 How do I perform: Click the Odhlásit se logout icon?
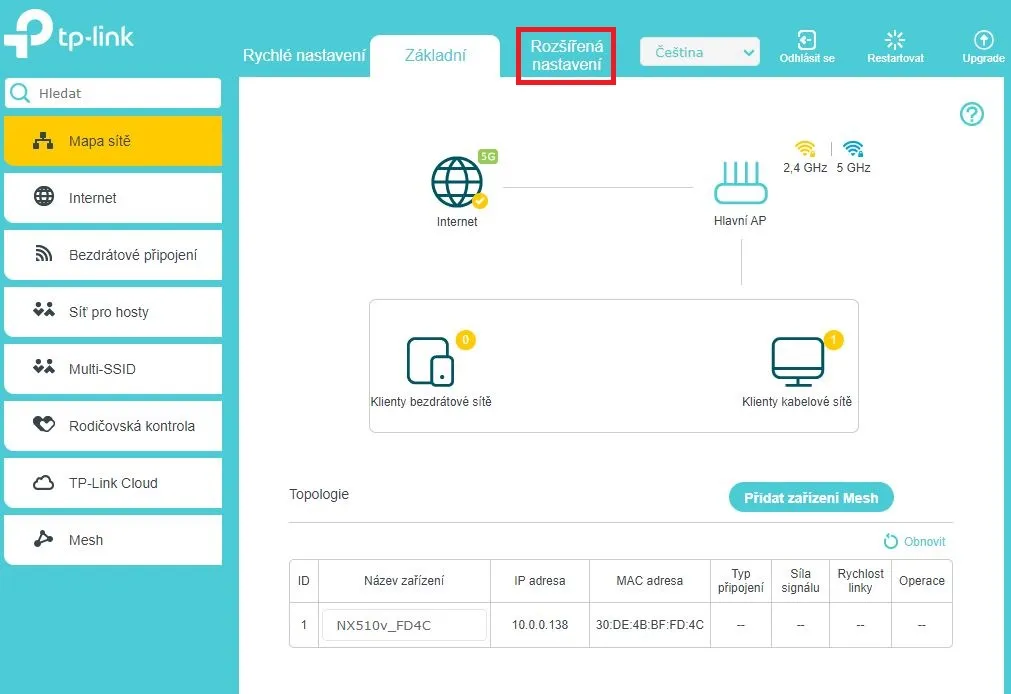click(x=806, y=40)
